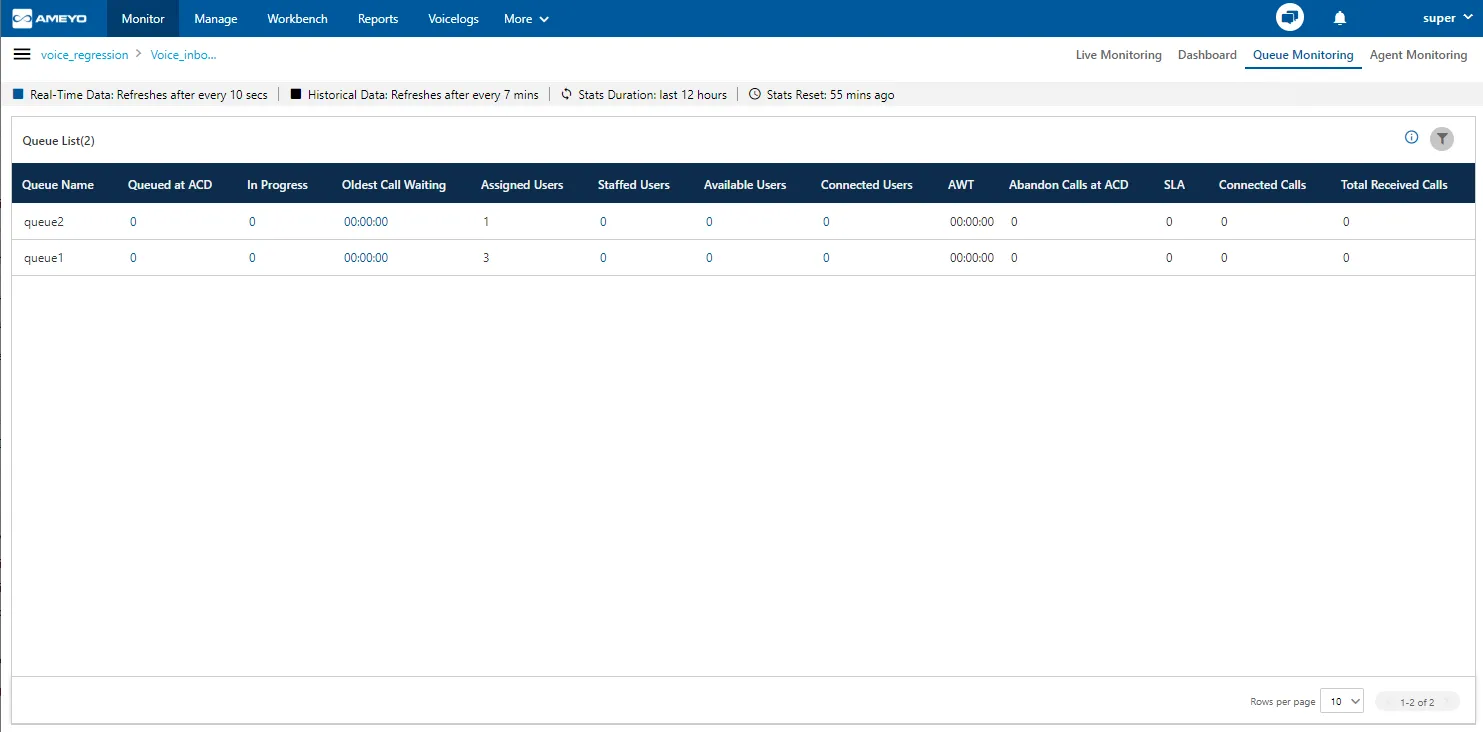Click the In Progress column header
1483x732 pixels.
pyautogui.click(x=277, y=185)
